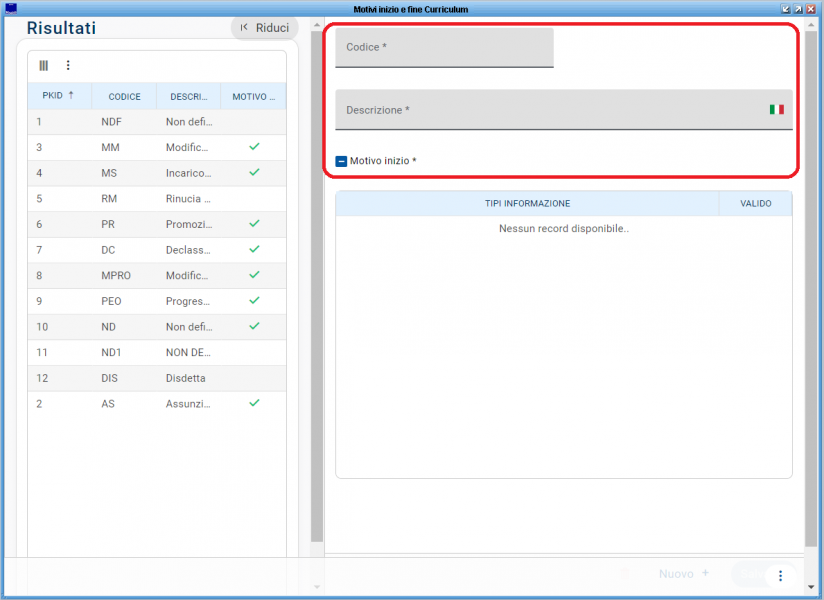Select the row with code RM
Viewport: 824px width, 600px height.
157,199
